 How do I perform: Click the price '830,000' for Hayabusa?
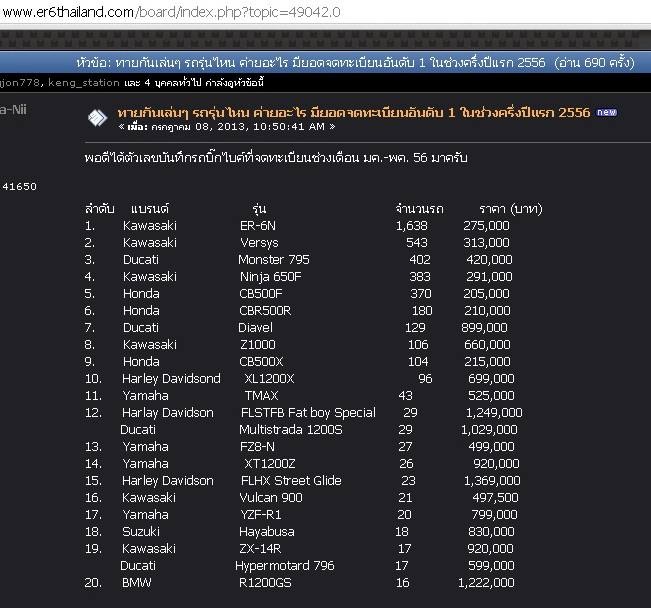491,532
